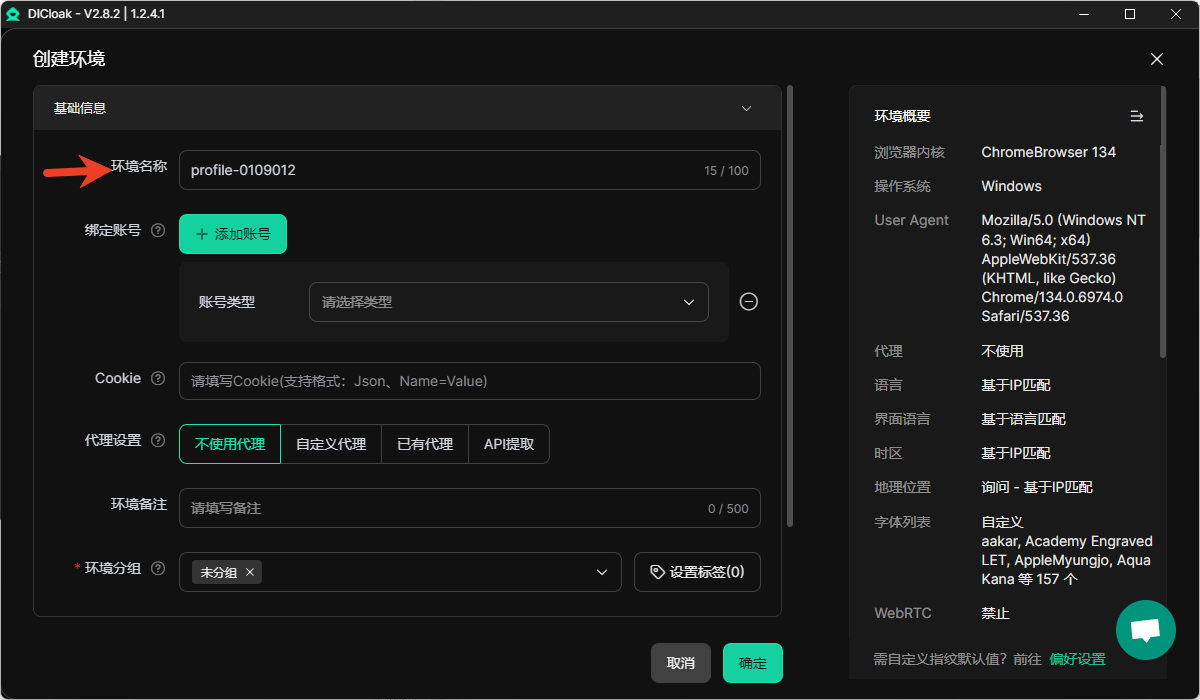The height and width of the screenshot is (700, 1200).
Task: Choose the API提取 proxy option
Action: pyautogui.click(x=509, y=444)
